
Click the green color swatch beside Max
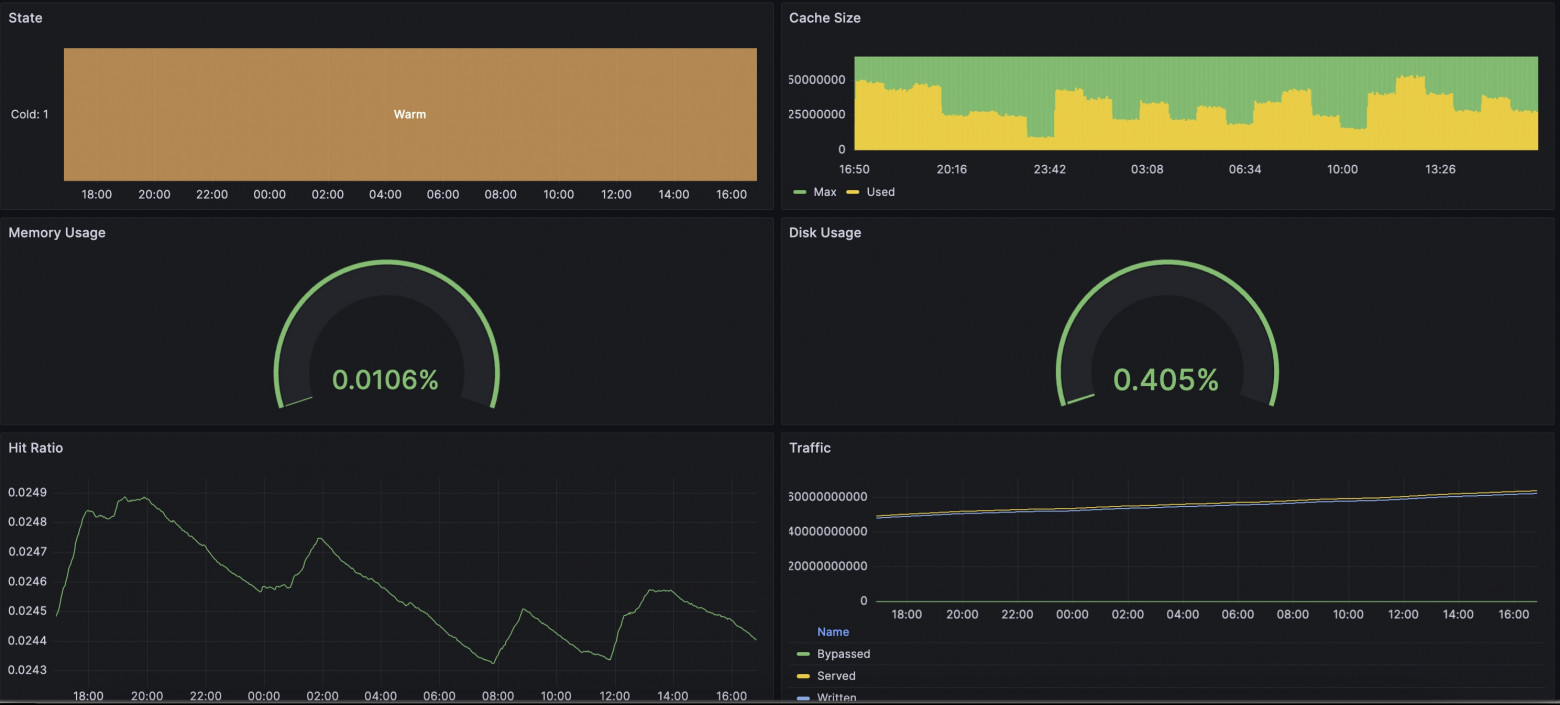pos(800,192)
